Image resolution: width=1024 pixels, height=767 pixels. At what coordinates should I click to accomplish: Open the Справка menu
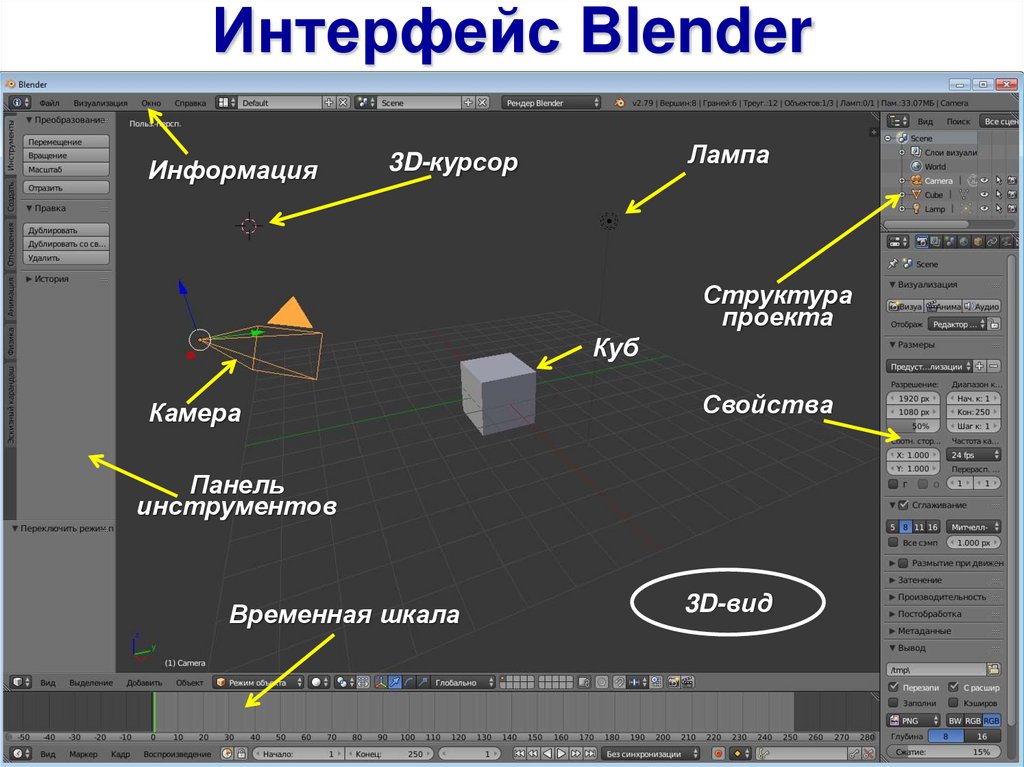[x=190, y=103]
